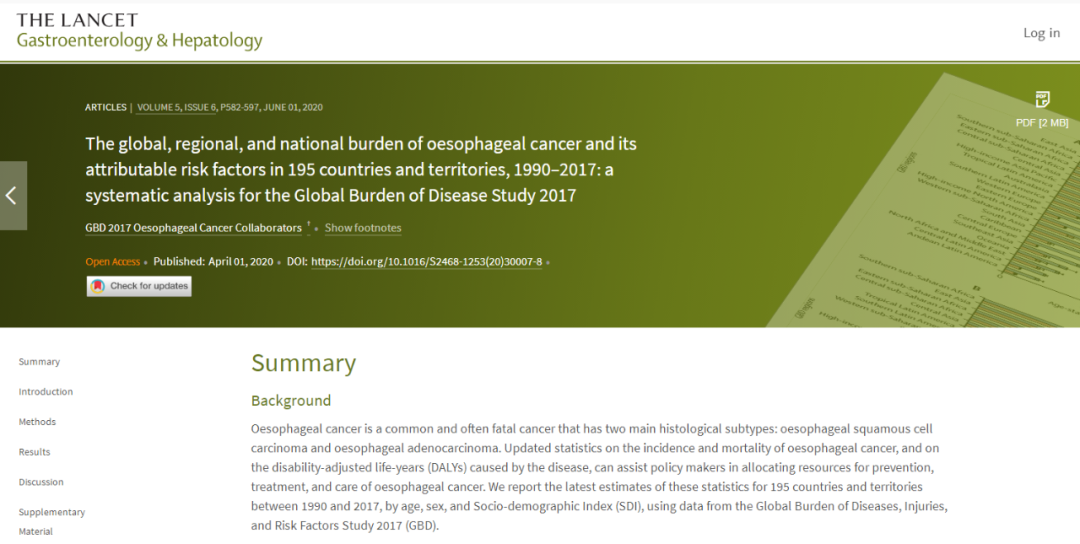The width and height of the screenshot is (1080, 544).
Task: Click the Lancet Gastroenterology & Hepatology logo
Action: (x=139, y=32)
